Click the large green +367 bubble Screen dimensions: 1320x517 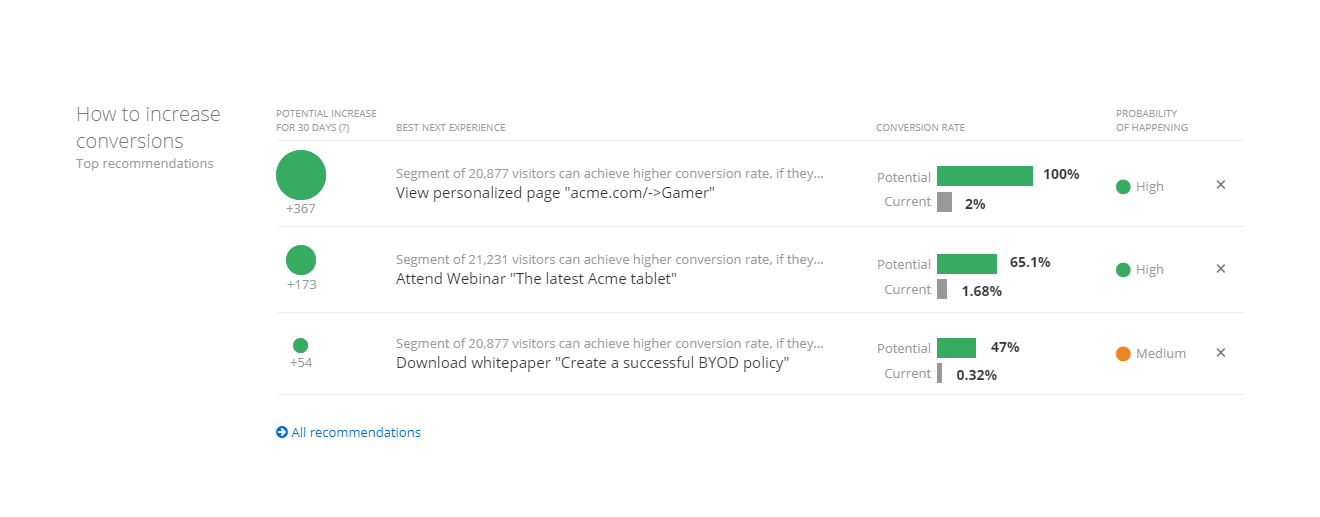point(301,175)
